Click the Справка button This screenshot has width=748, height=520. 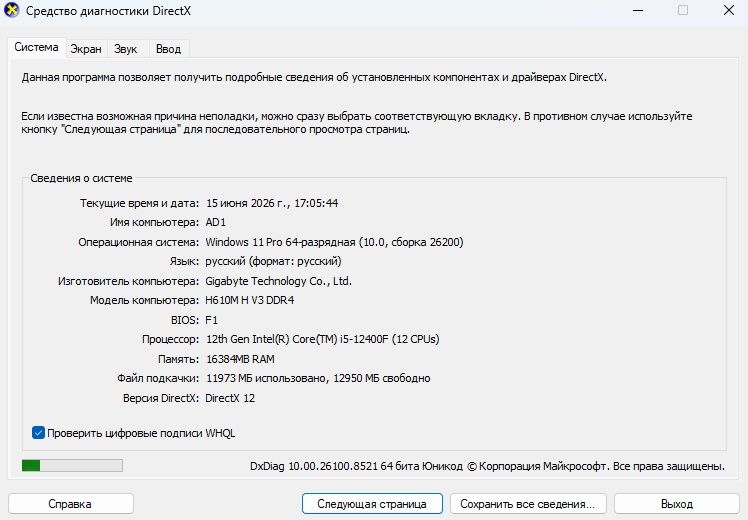click(x=70, y=504)
